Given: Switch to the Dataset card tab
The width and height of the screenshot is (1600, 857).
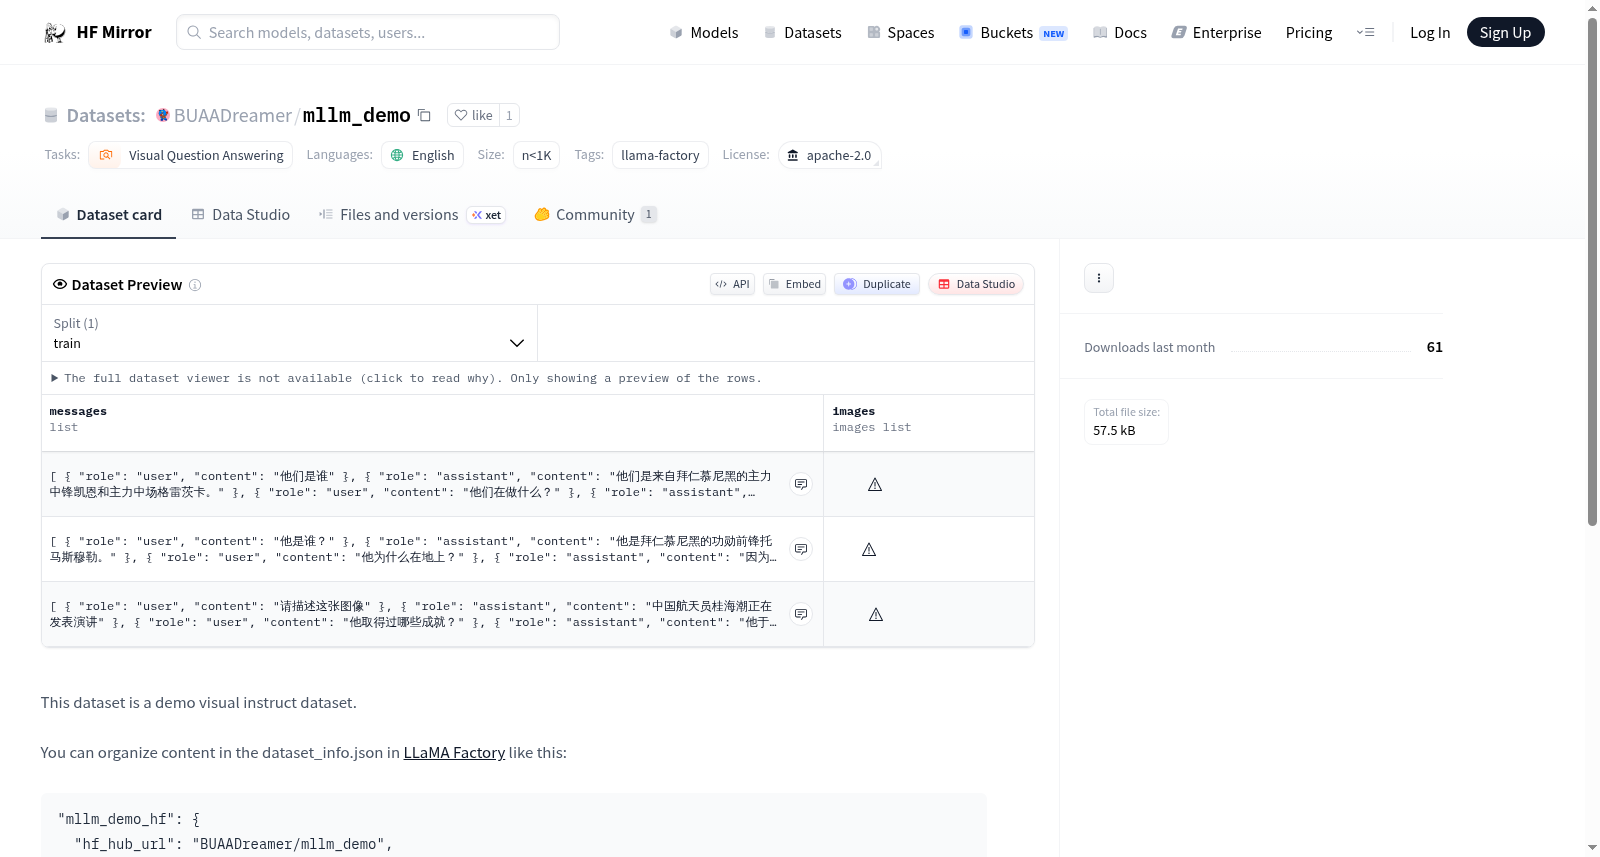Looking at the screenshot, I should click(x=109, y=215).
